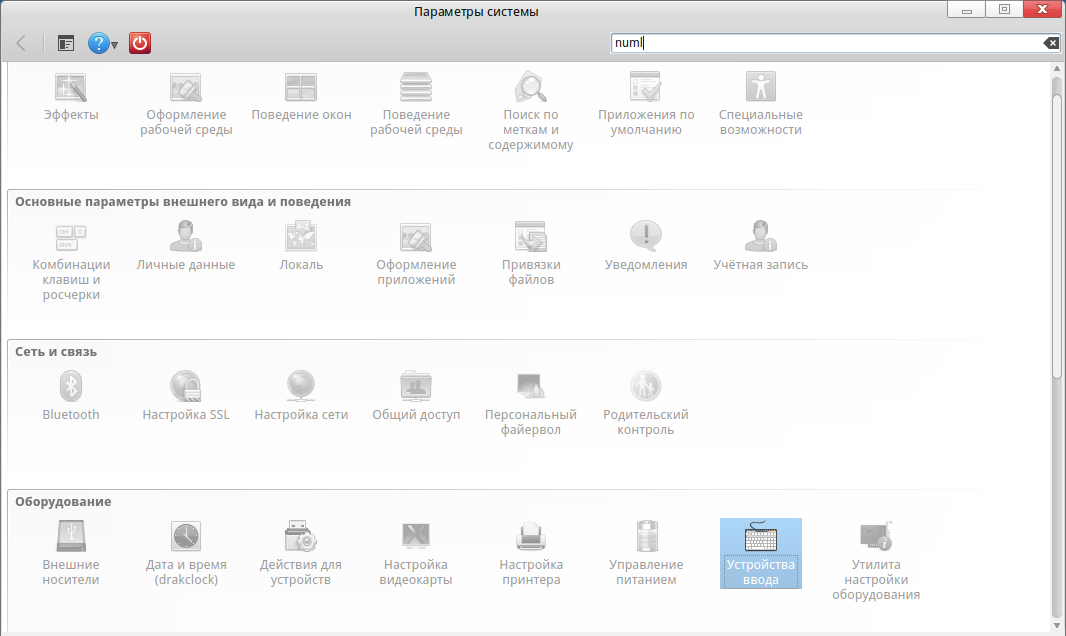Open Привязки файлов settings
Viewport: 1066px width, 636px height.
531,255
